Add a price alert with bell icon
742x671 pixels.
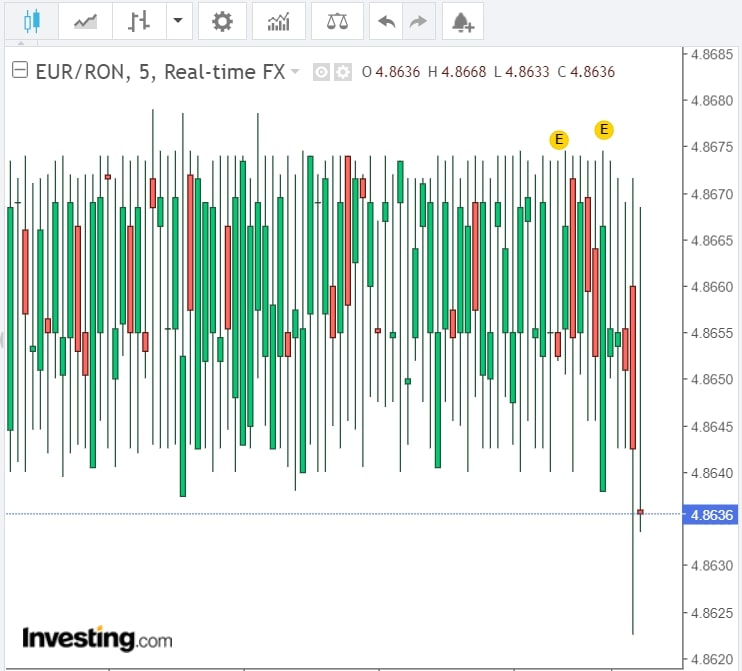463,20
